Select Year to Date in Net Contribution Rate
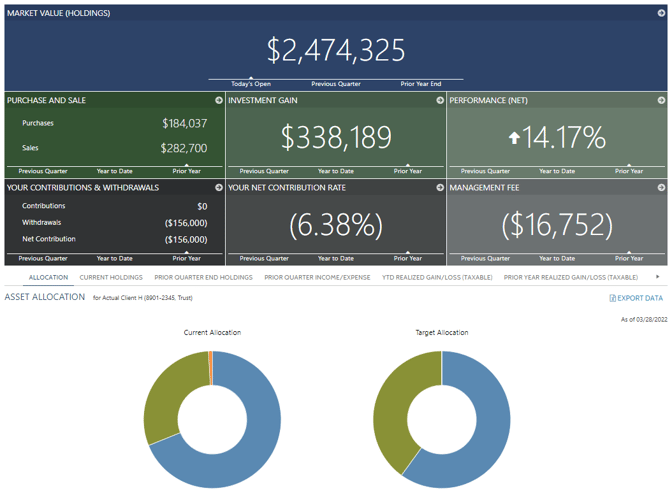 (336, 258)
